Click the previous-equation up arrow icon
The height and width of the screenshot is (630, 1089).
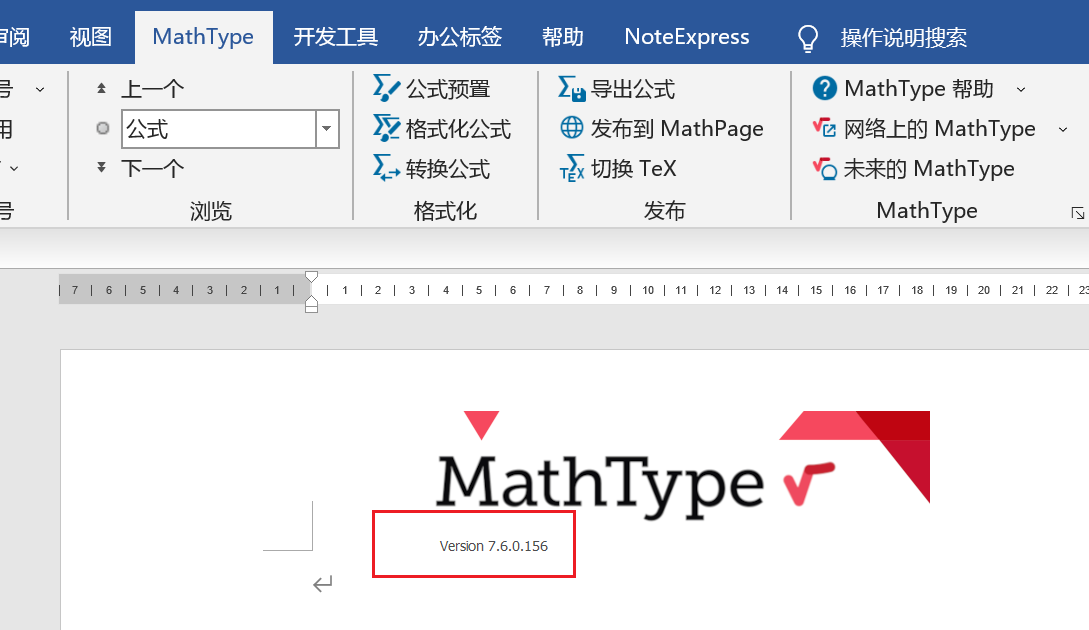(x=101, y=88)
